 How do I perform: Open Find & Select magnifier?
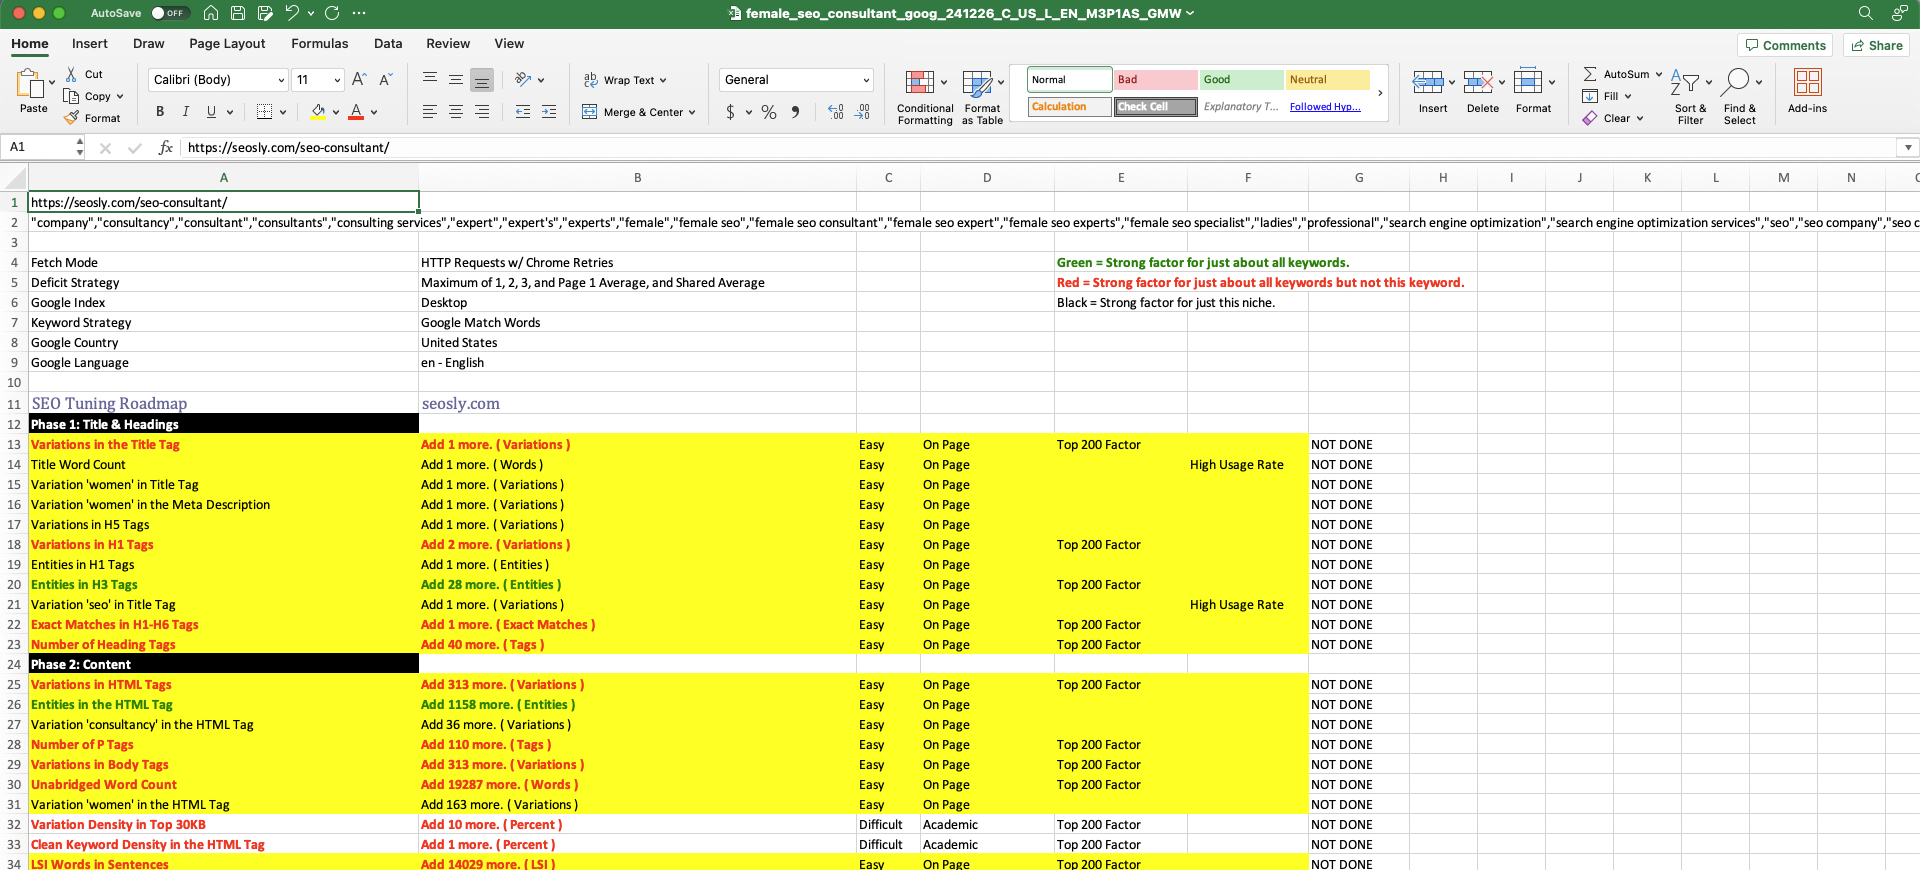click(x=1738, y=83)
